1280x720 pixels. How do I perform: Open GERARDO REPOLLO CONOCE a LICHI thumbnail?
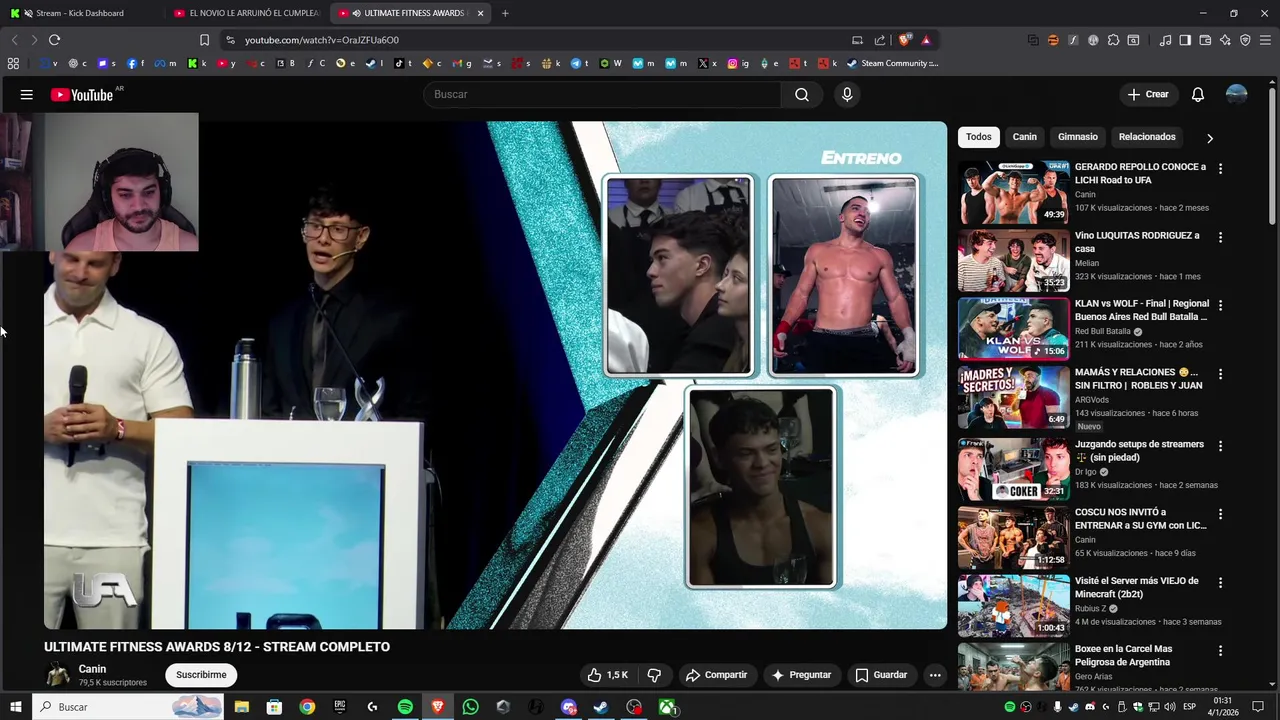click(1013, 192)
